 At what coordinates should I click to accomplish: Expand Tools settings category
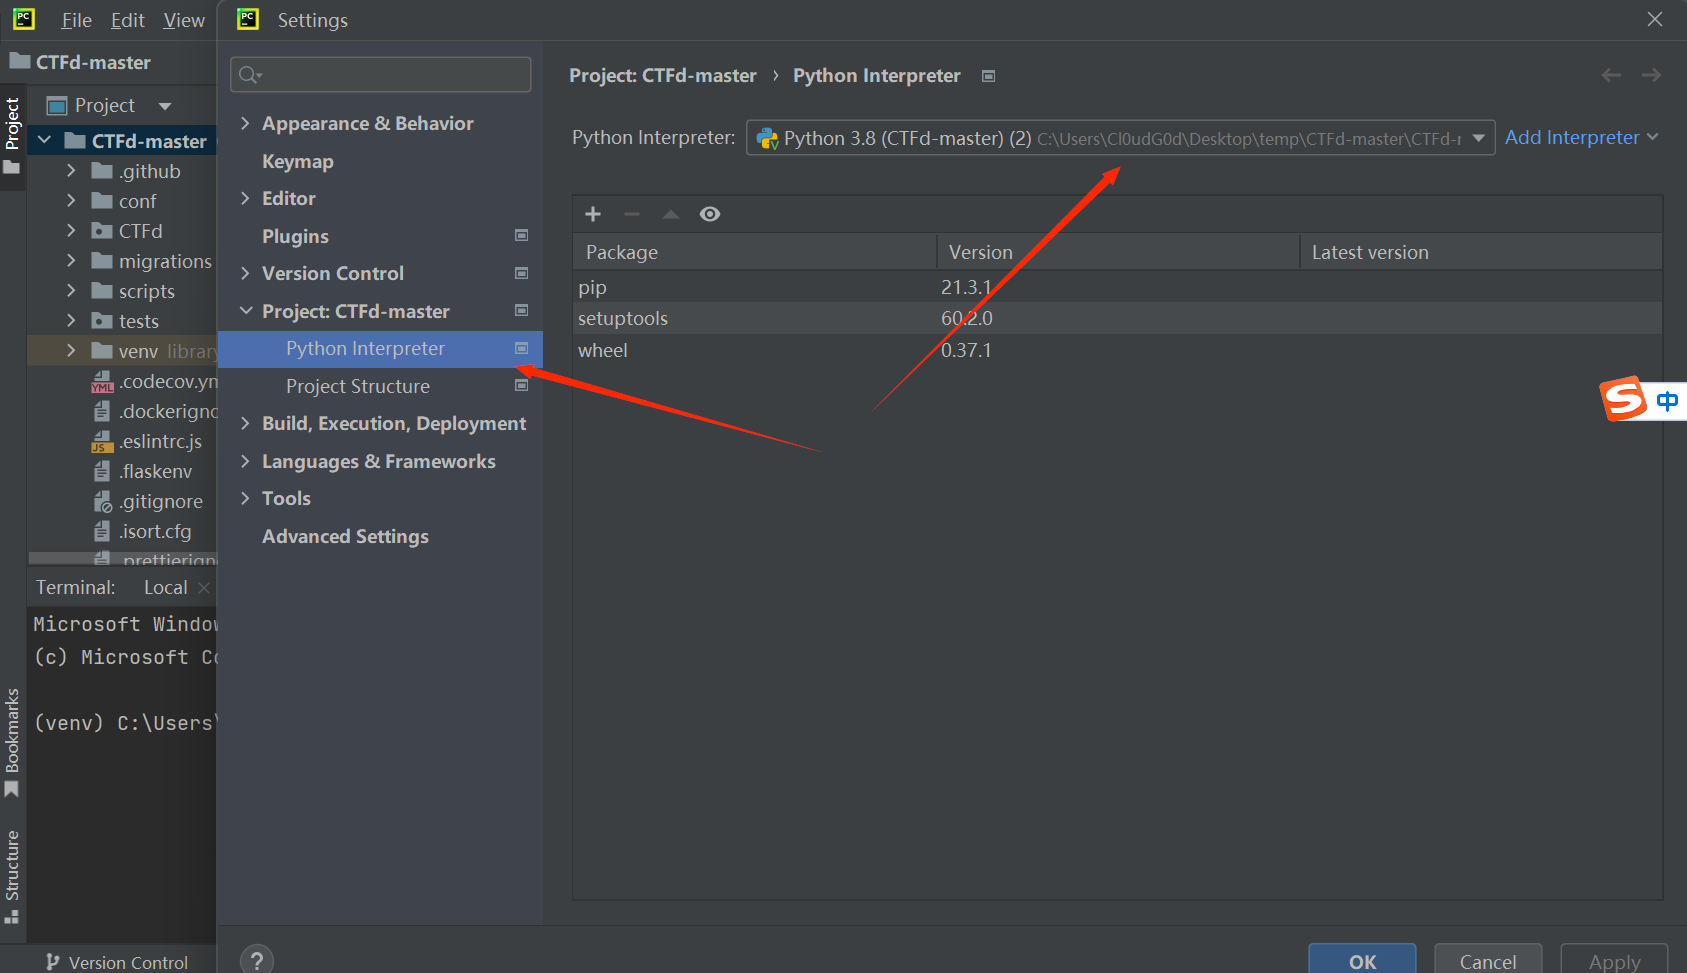[245, 498]
